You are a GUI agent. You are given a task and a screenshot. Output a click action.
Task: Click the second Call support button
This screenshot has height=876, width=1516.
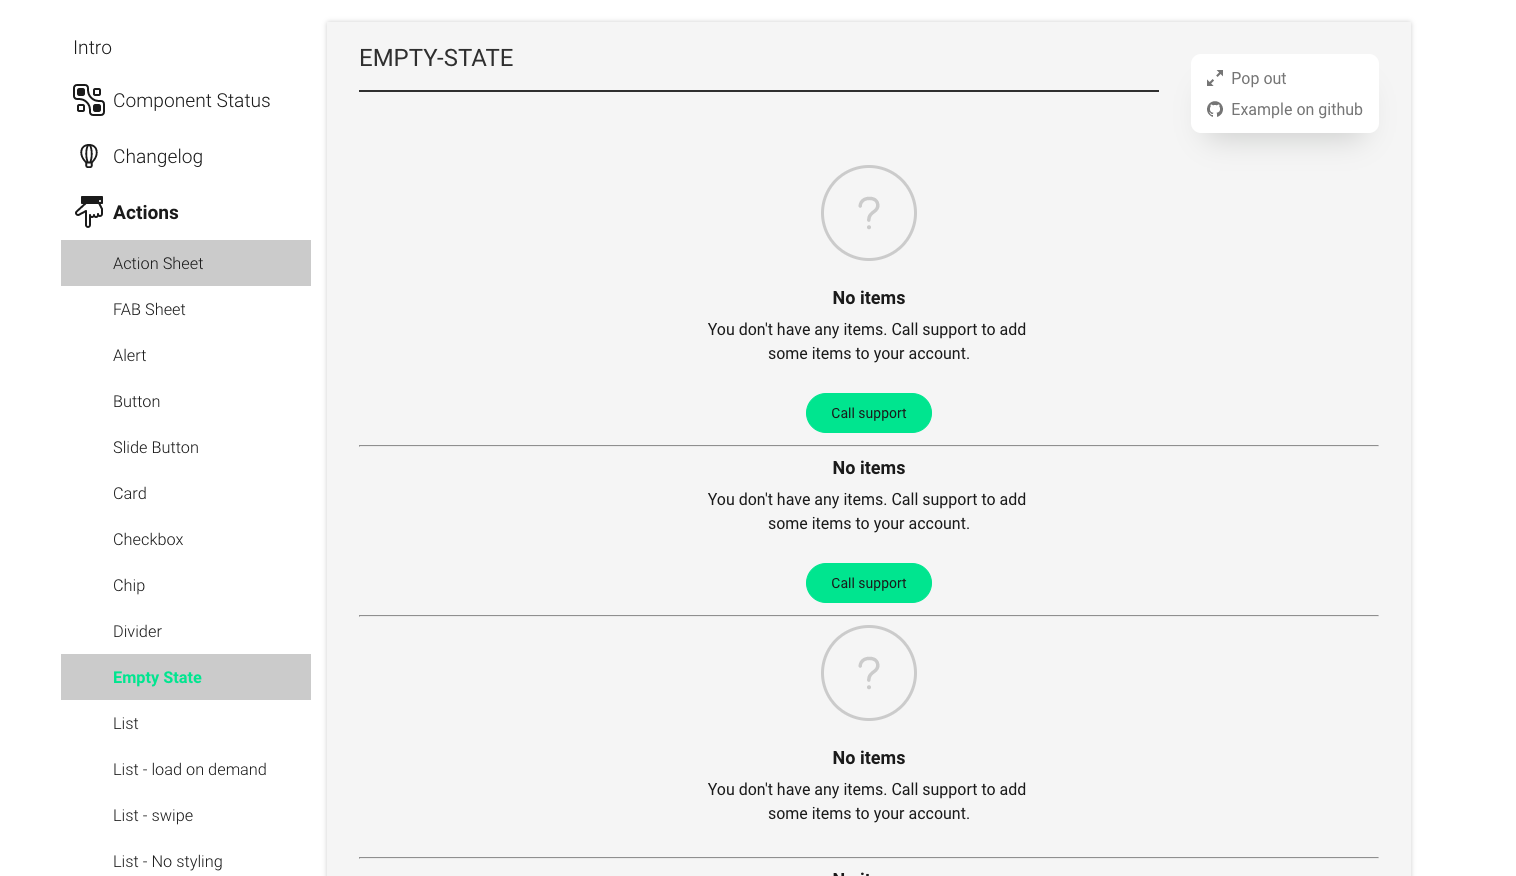point(868,582)
